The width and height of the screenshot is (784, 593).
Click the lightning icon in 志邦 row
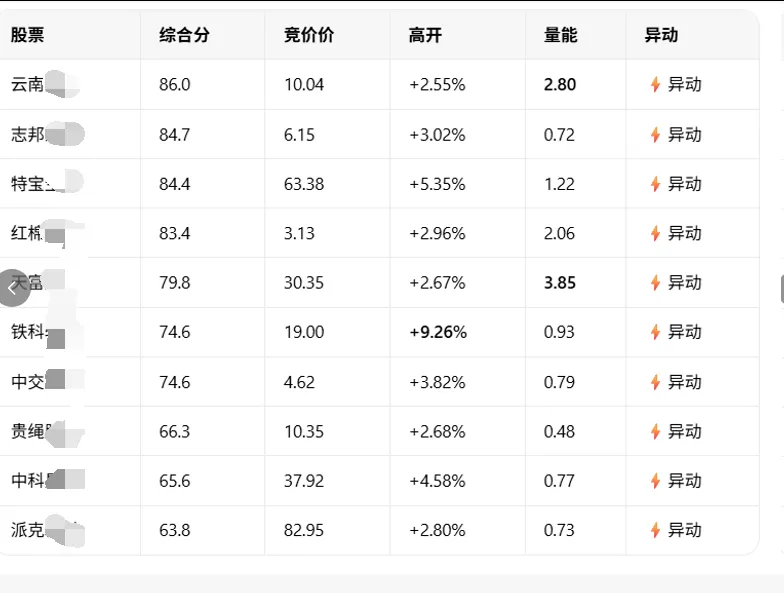click(x=655, y=134)
